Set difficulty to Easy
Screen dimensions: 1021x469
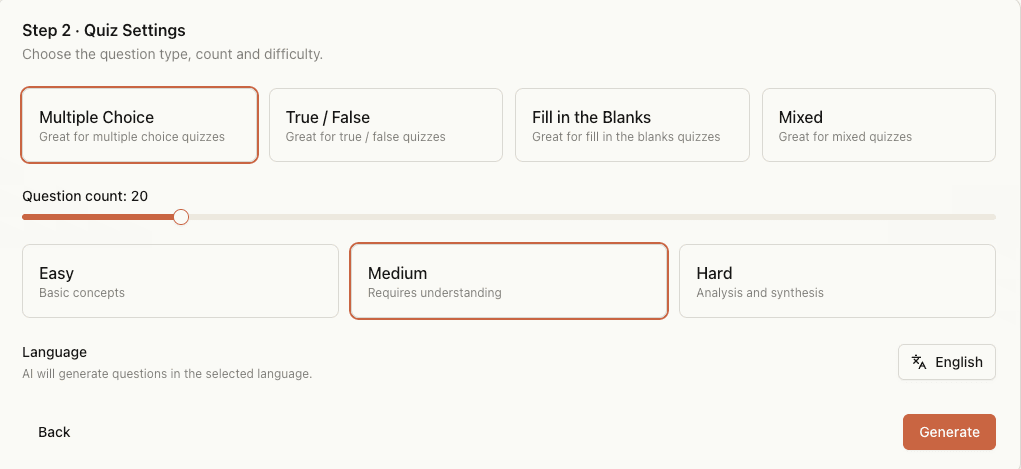coord(180,281)
